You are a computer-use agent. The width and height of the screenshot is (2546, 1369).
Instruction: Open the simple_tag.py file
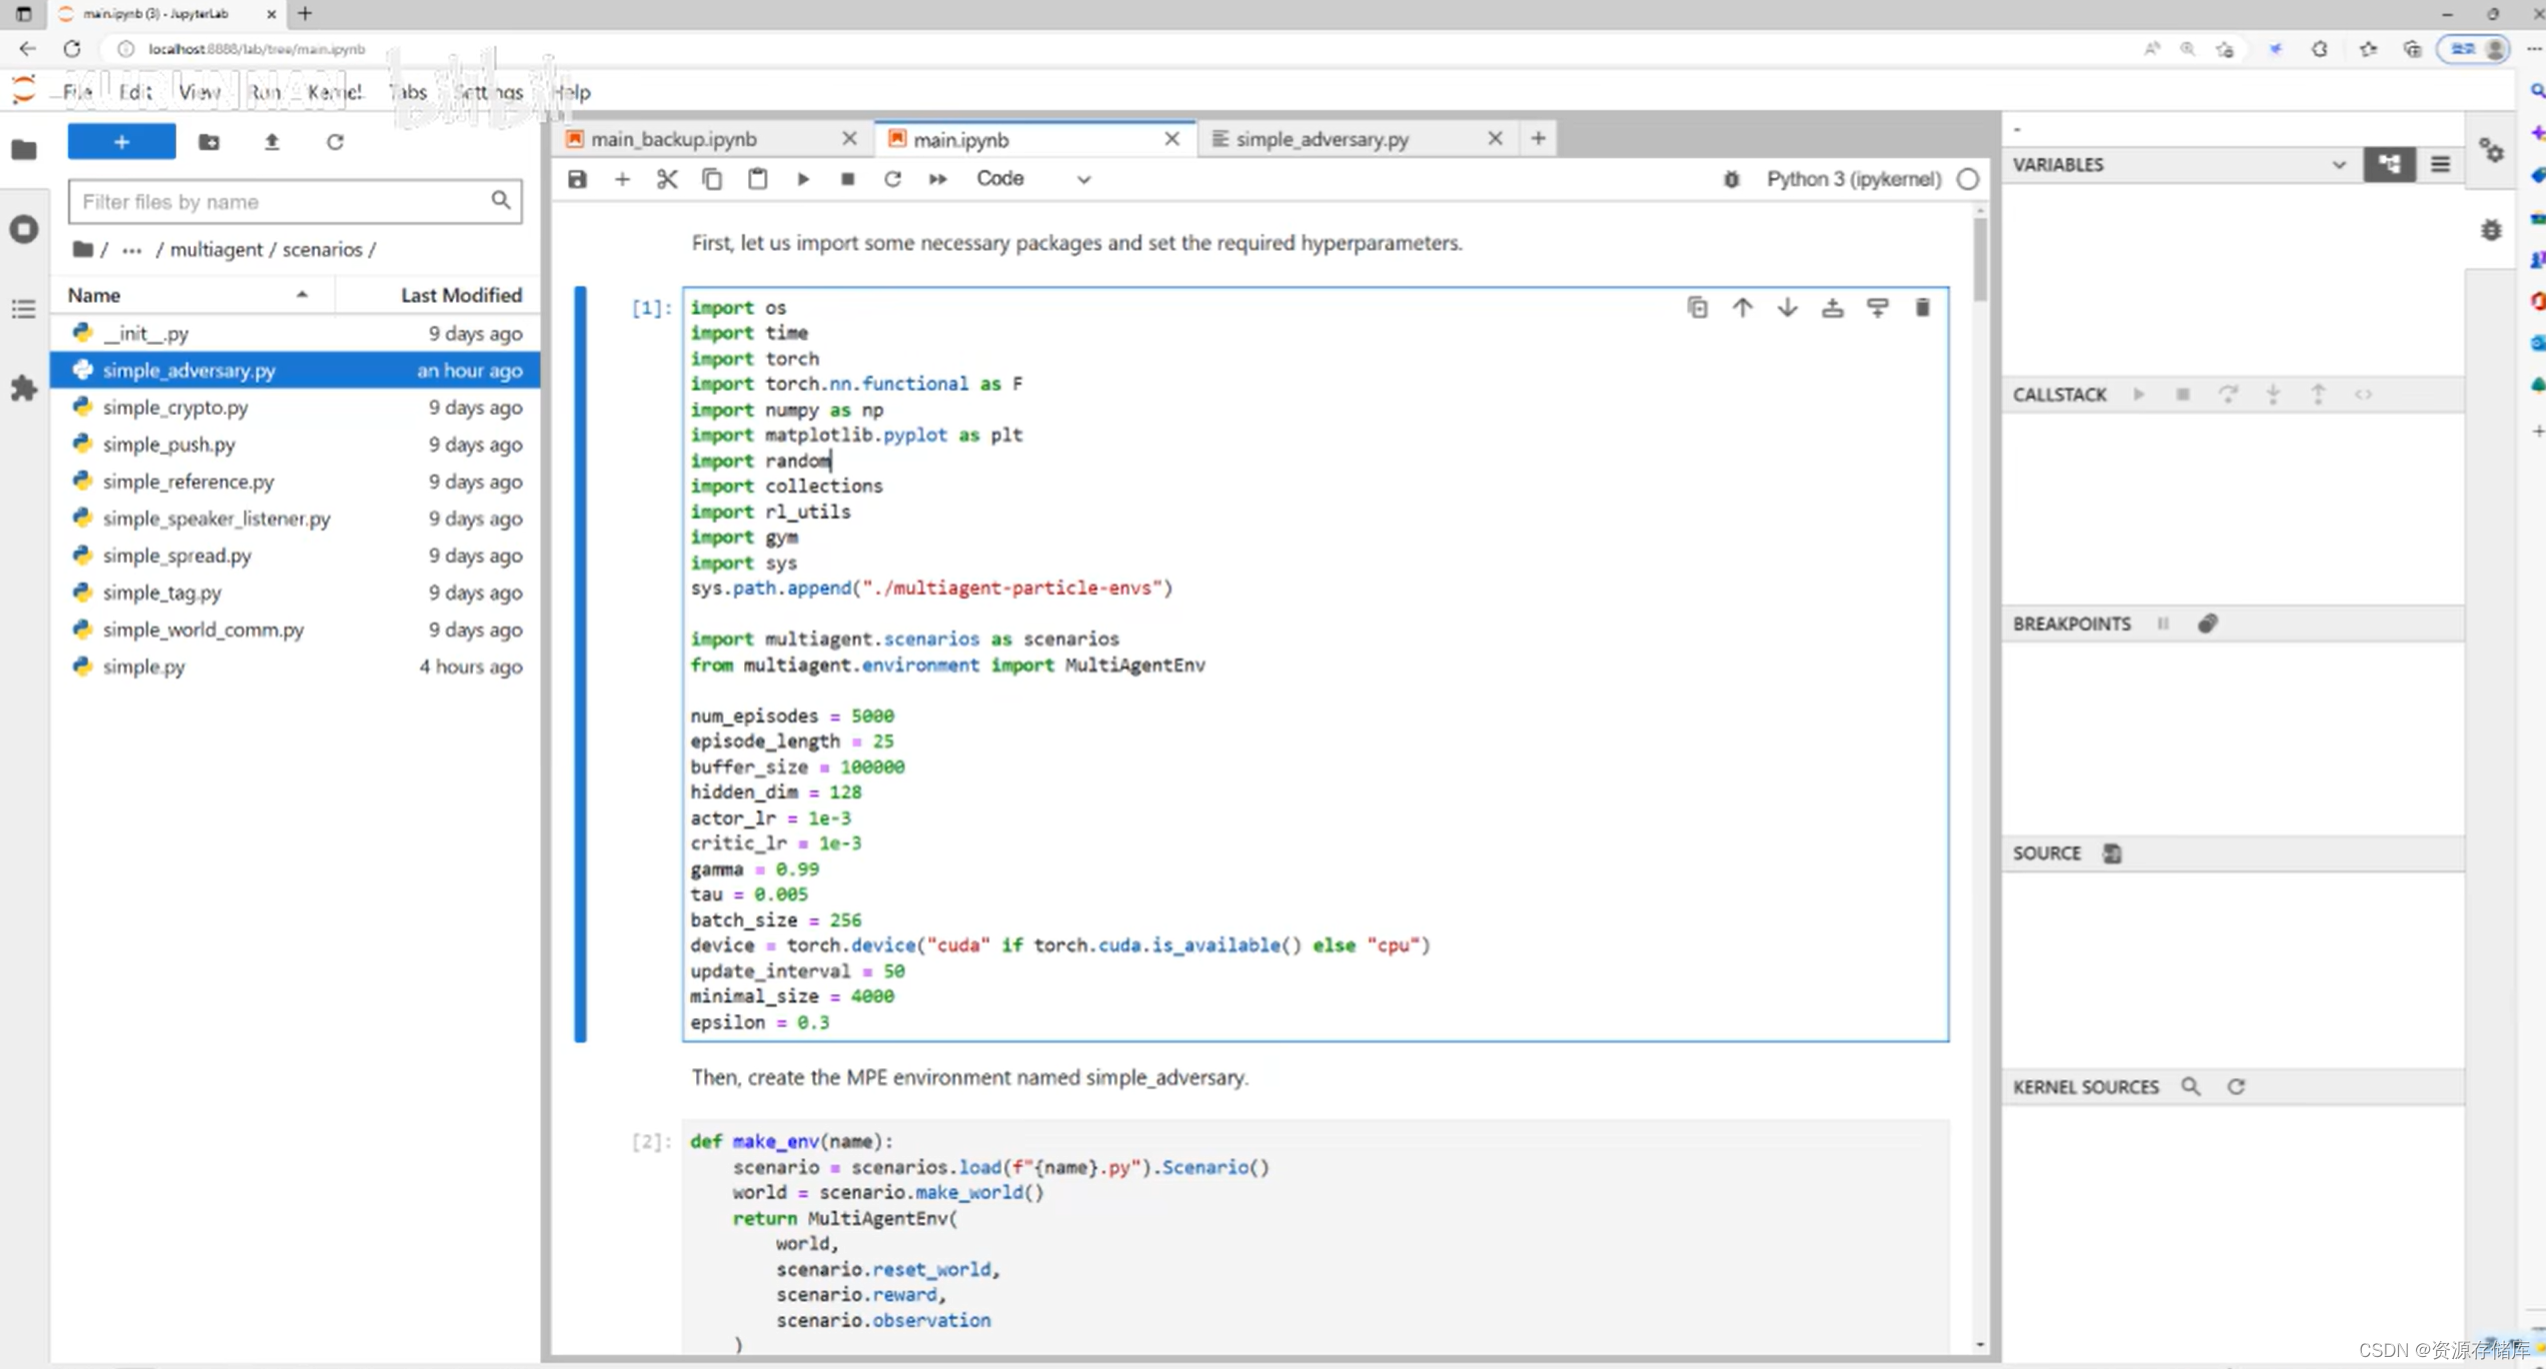[x=162, y=592]
